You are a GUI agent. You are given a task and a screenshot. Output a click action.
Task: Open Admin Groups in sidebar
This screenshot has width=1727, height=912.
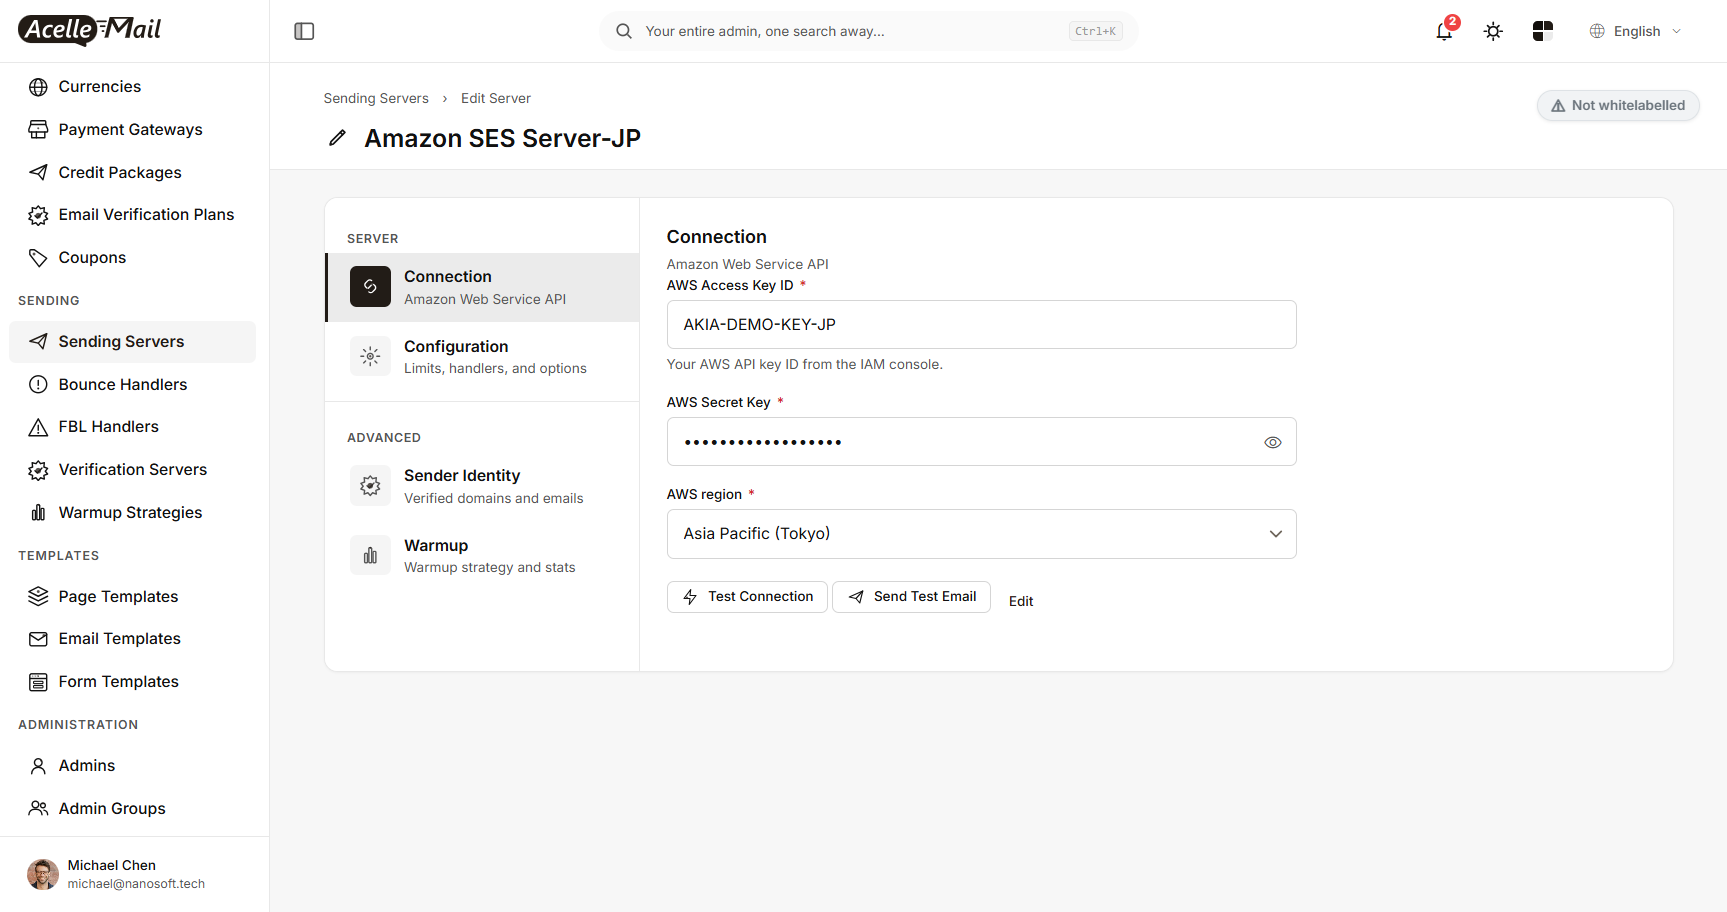(132, 808)
